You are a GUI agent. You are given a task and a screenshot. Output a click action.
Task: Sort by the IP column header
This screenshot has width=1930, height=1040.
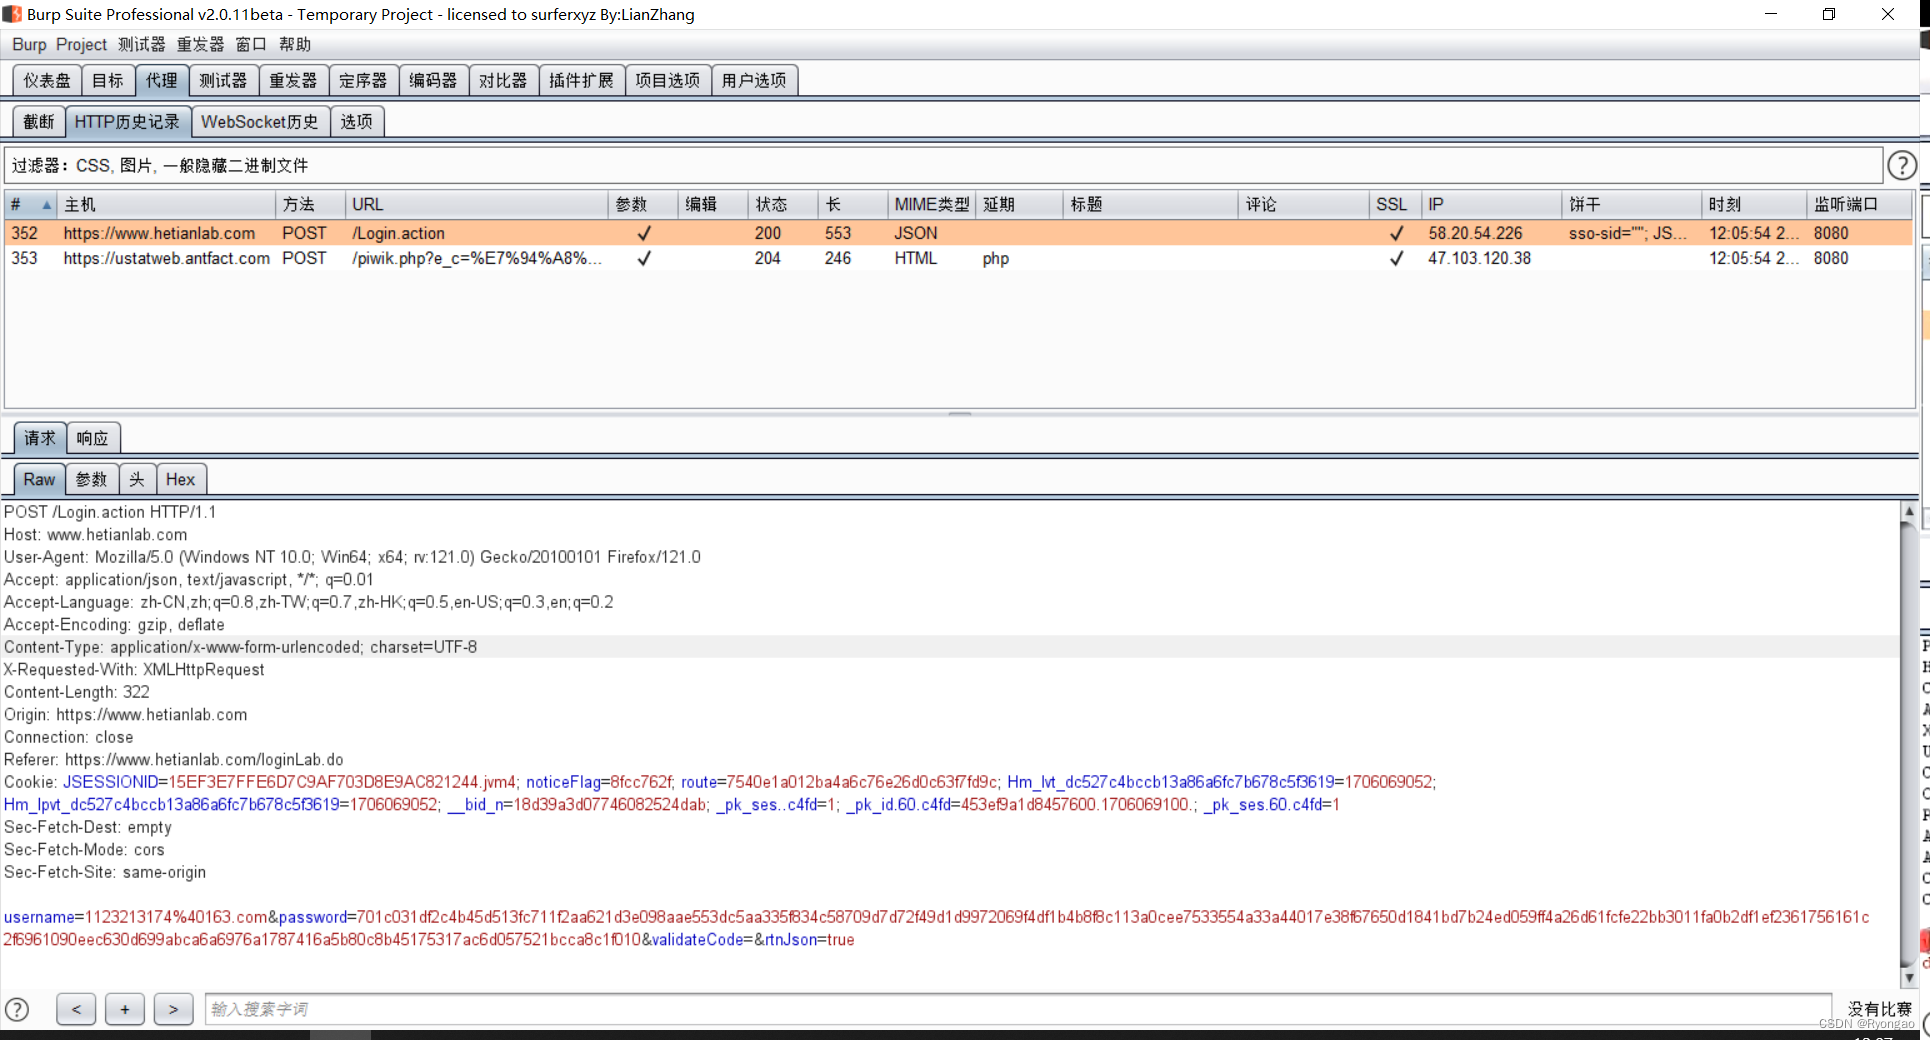pyautogui.click(x=1490, y=204)
